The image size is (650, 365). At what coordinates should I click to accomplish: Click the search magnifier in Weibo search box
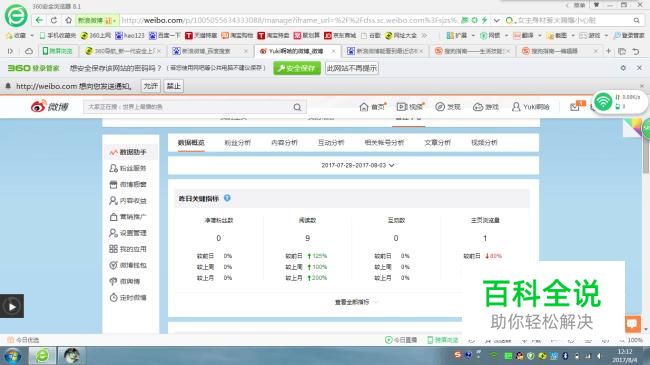pos(297,107)
